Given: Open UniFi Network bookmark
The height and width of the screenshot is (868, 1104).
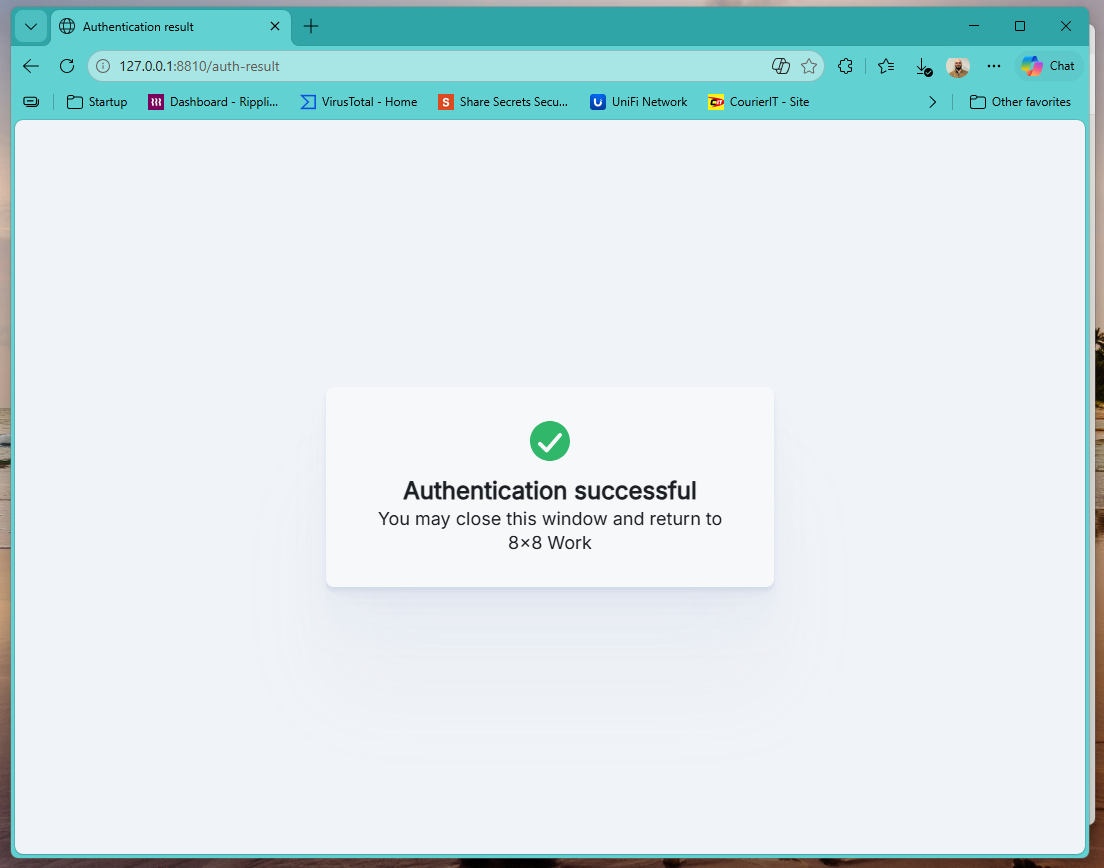Looking at the screenshot, I should 639,102.
